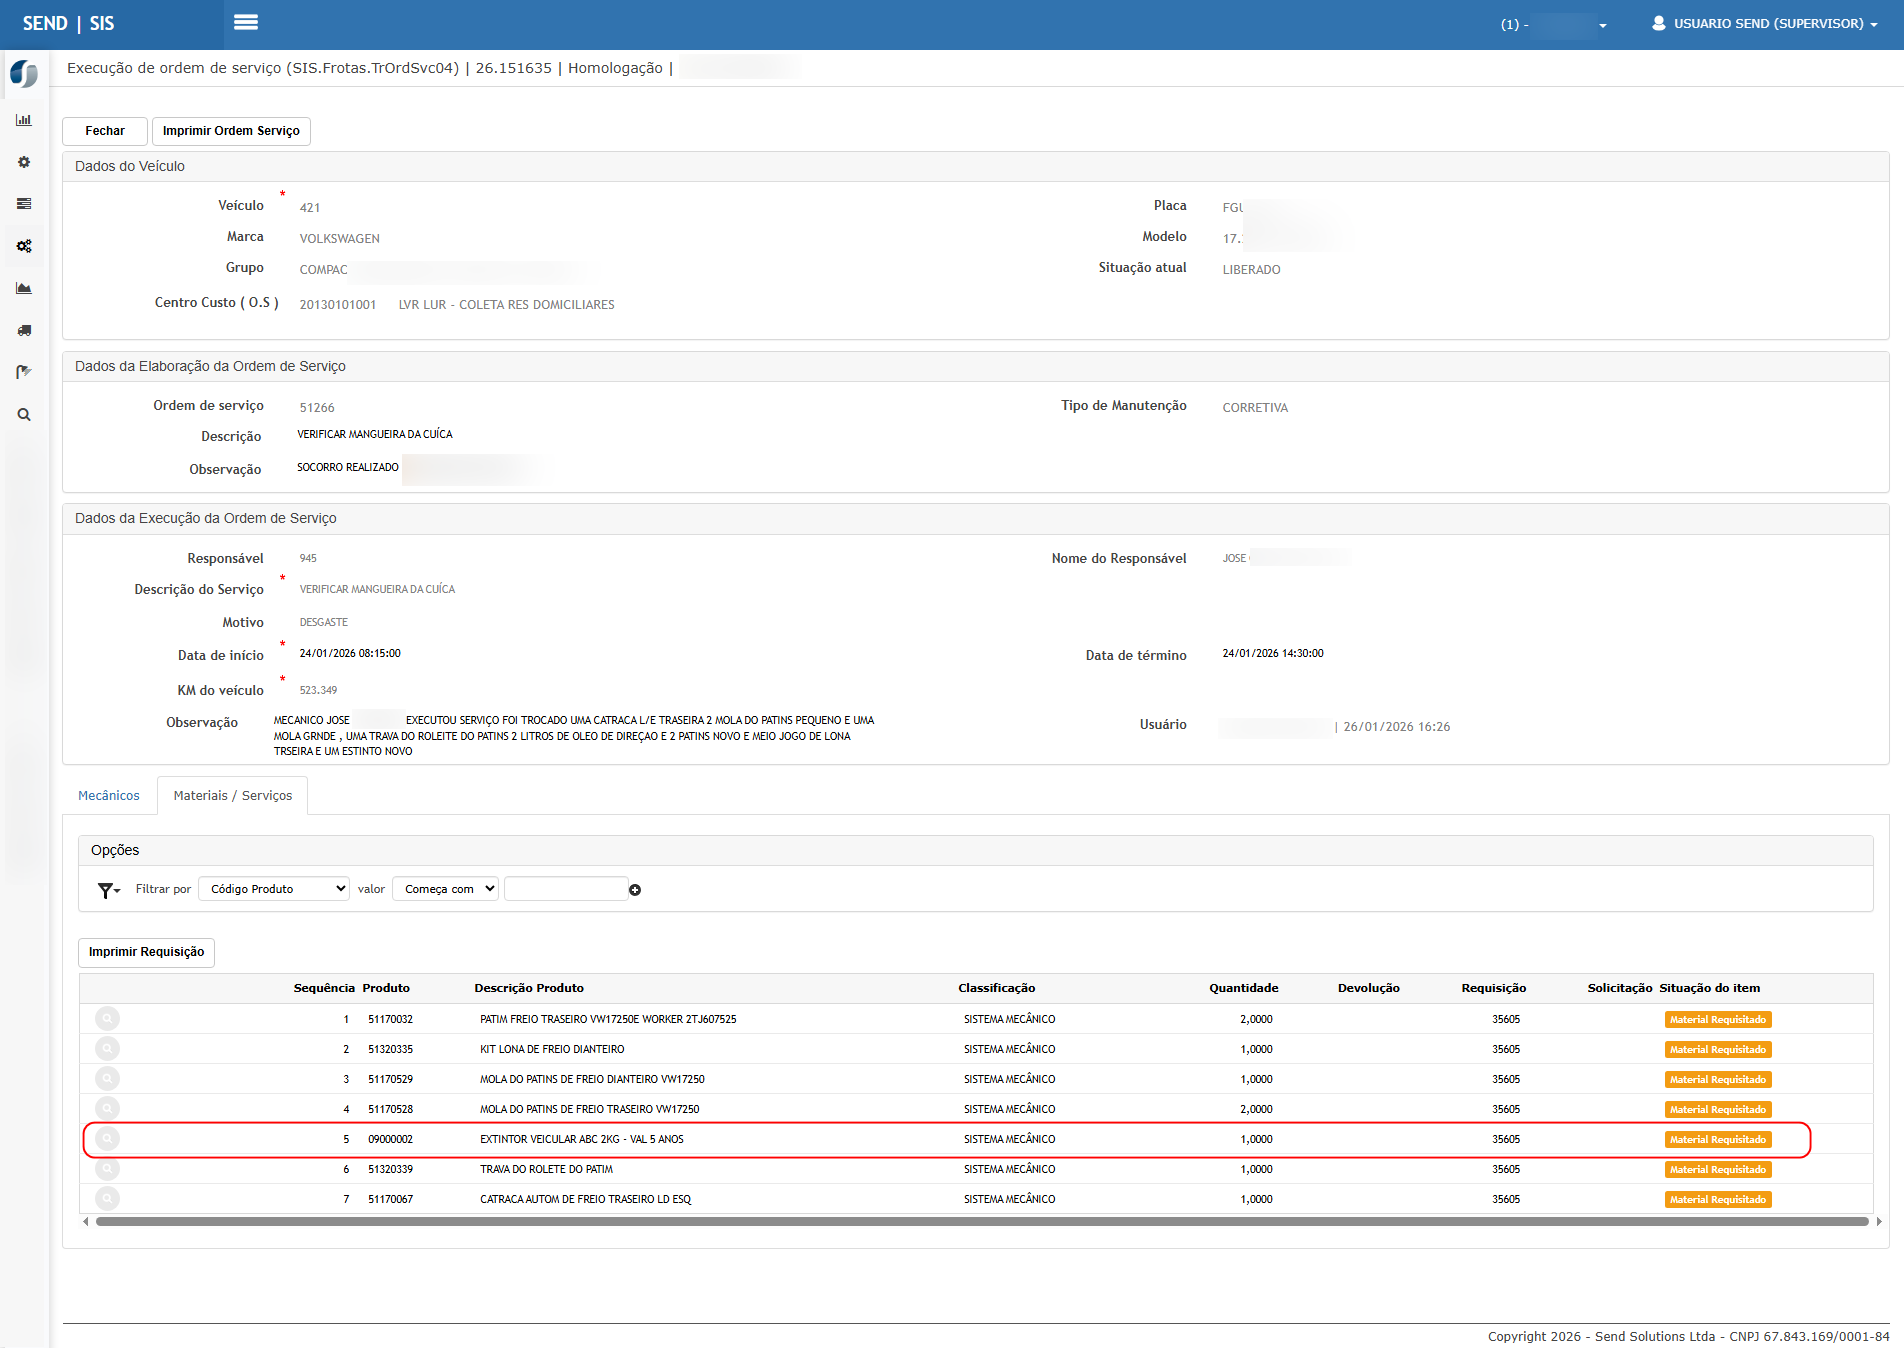Click Material Requisitado badge for sequence 1
The height and width of the screenshot is (1348, 1904).
pyautogui.click(x=1718, y=1020)
